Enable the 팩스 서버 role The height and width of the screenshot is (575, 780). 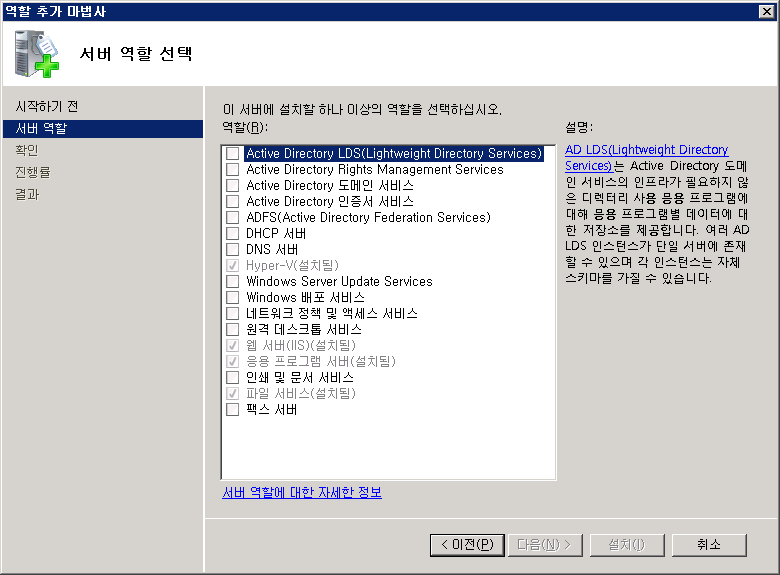tap(233, 410)
